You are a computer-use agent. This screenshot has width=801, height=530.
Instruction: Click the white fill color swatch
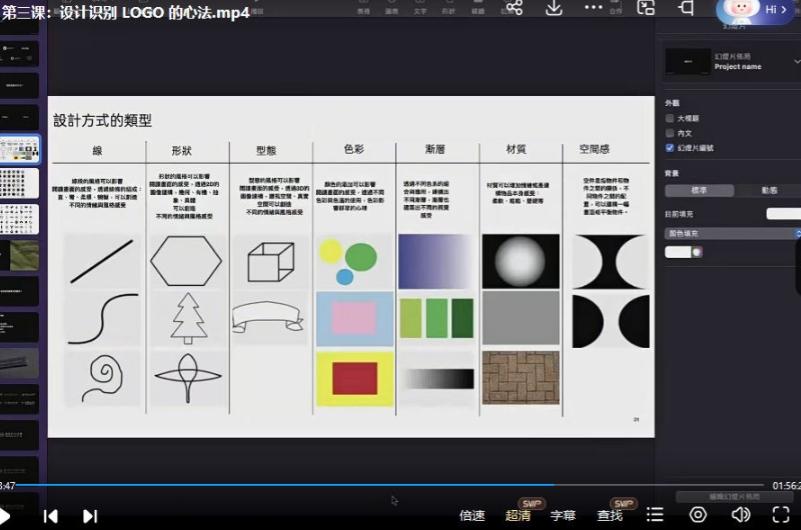(679, 252)
